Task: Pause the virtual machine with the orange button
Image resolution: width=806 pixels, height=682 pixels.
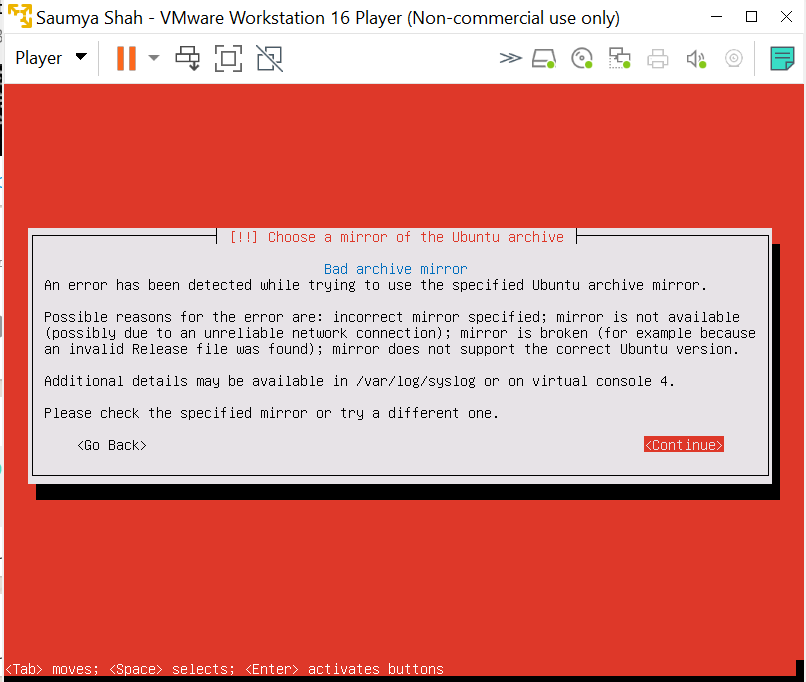Action: tap(126, 58)
